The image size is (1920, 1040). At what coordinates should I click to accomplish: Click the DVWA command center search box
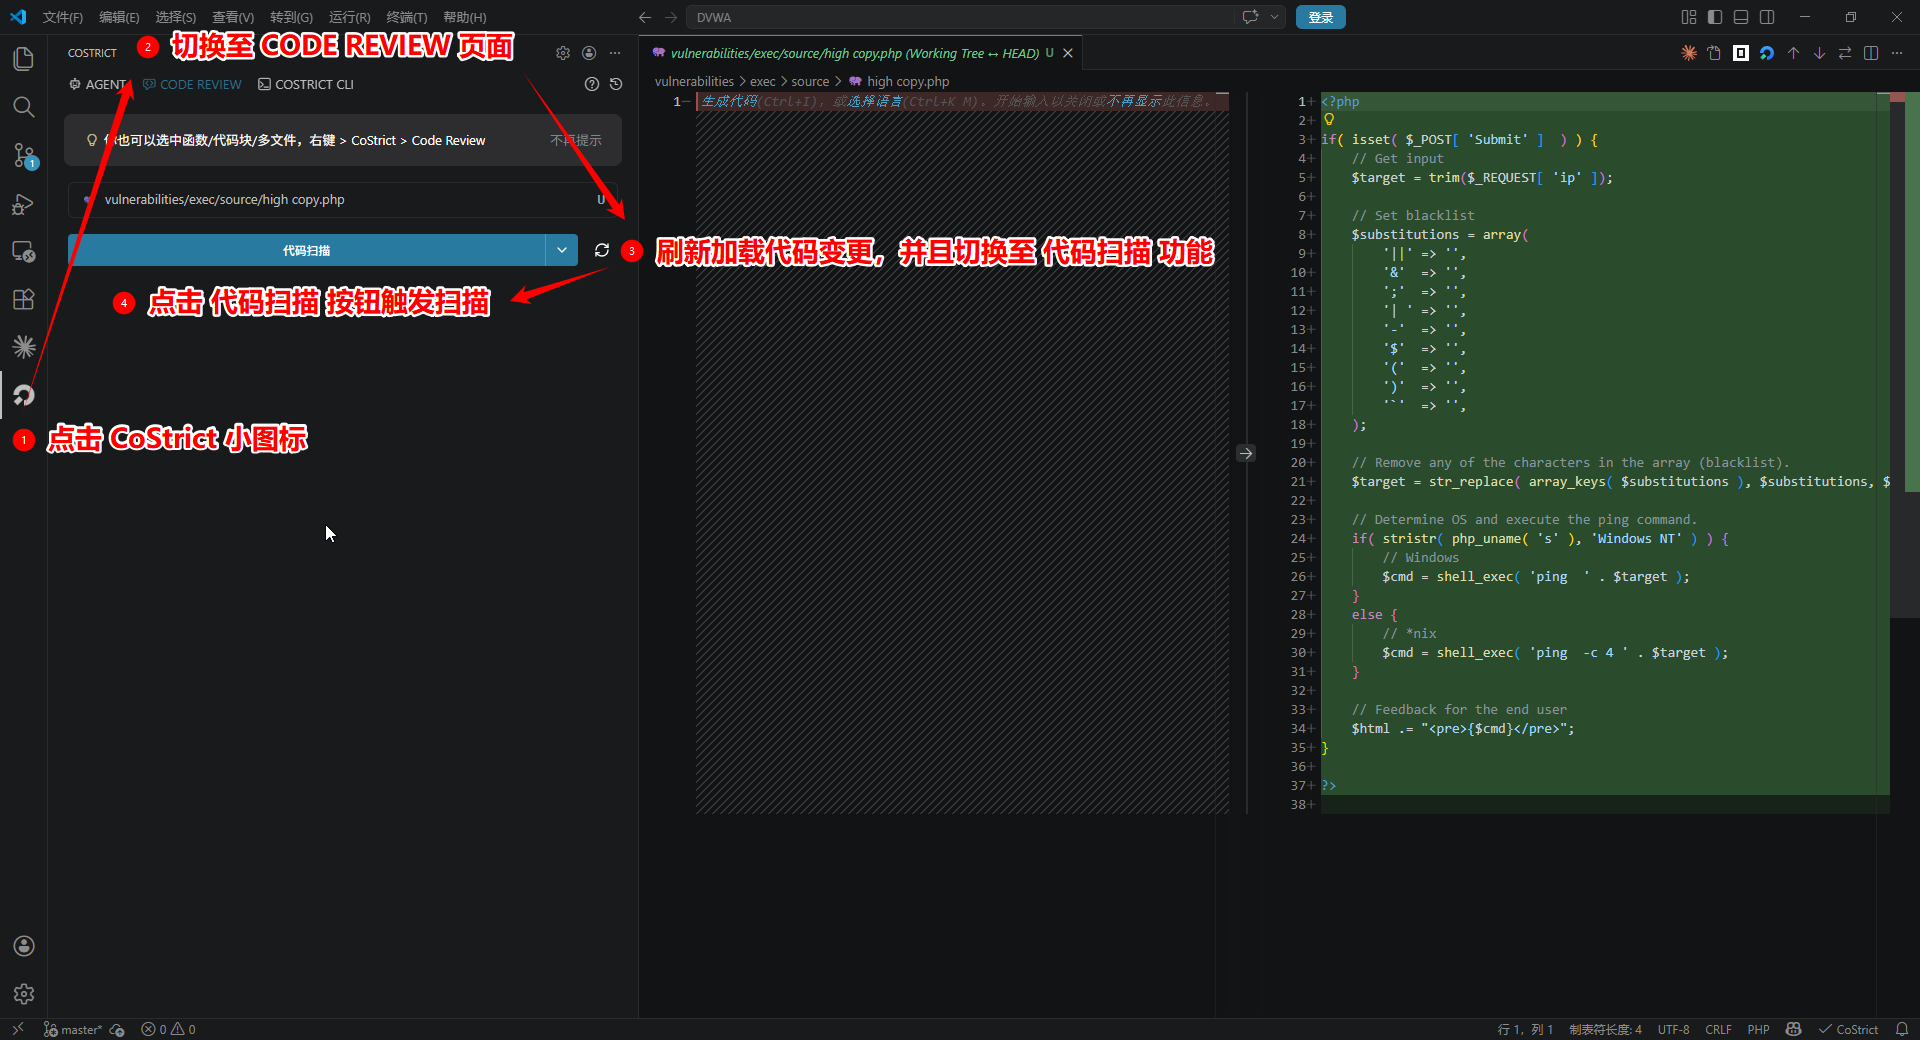pyautogui.click(x=960, y=17)
